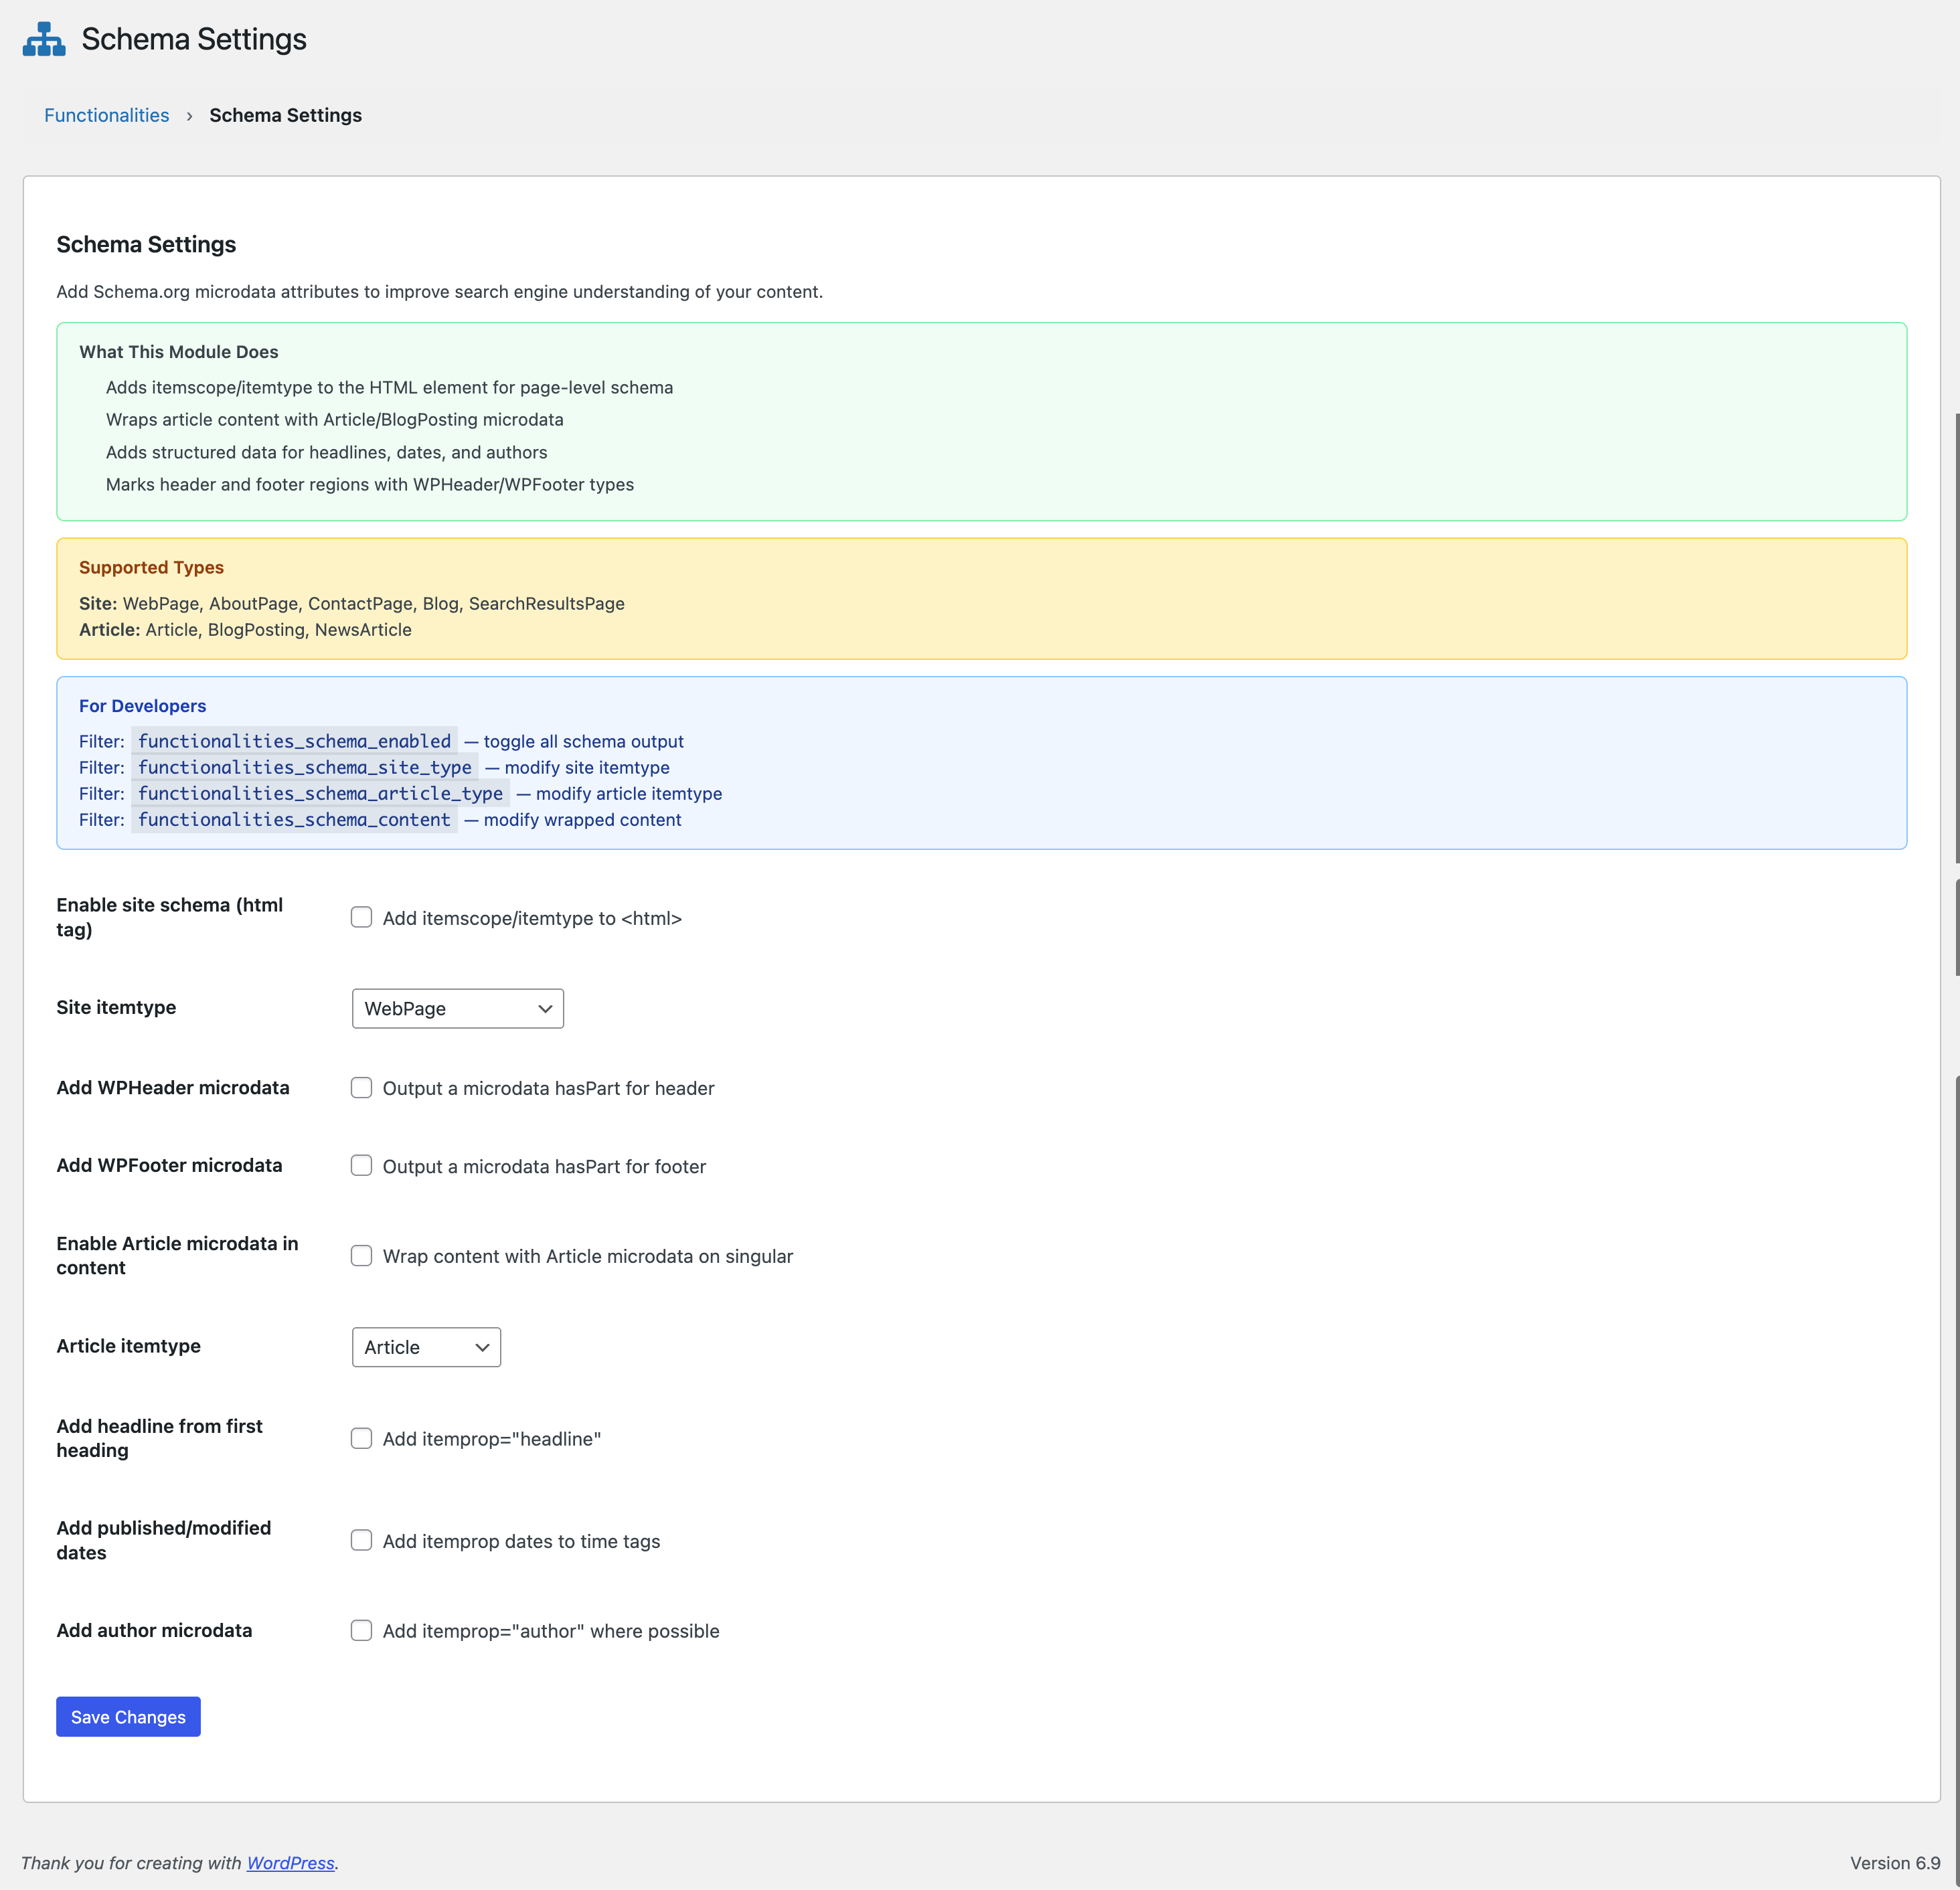Open the WordPress footer link
Viewport: 1960px width, 1890px height.
tap(290, 1862)
